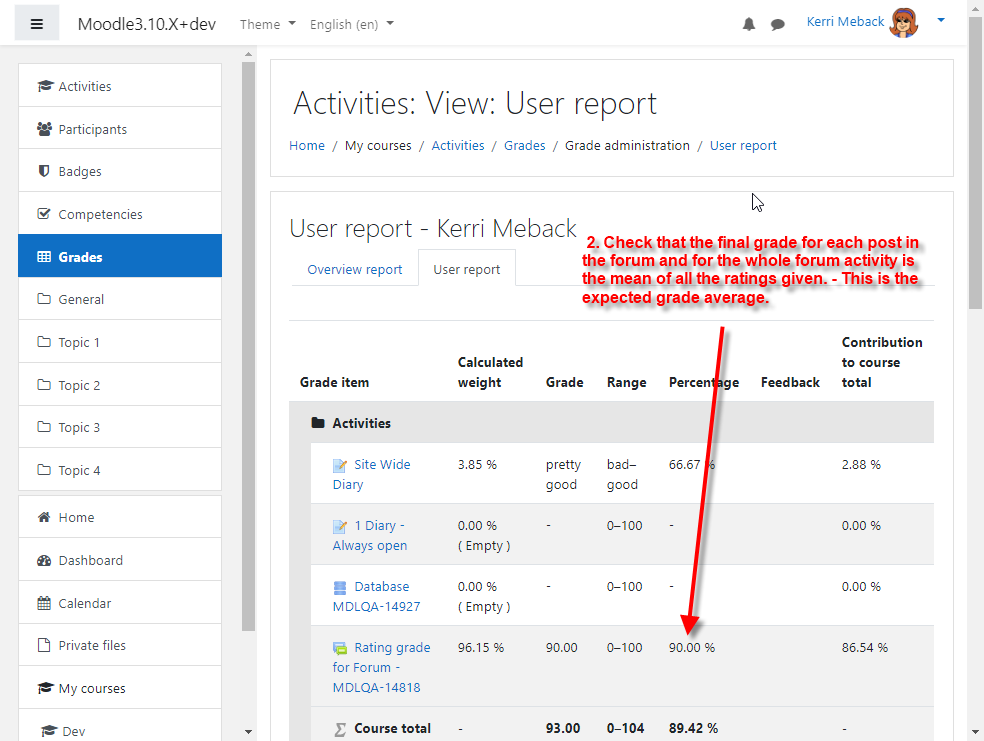Open the 1 Diary - Always open link
984x741 pixels.
coord(370,535)
